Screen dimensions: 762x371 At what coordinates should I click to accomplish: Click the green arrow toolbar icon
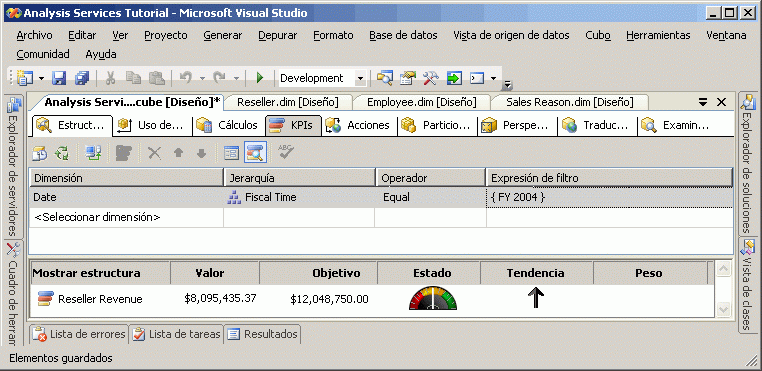[453, 78]
